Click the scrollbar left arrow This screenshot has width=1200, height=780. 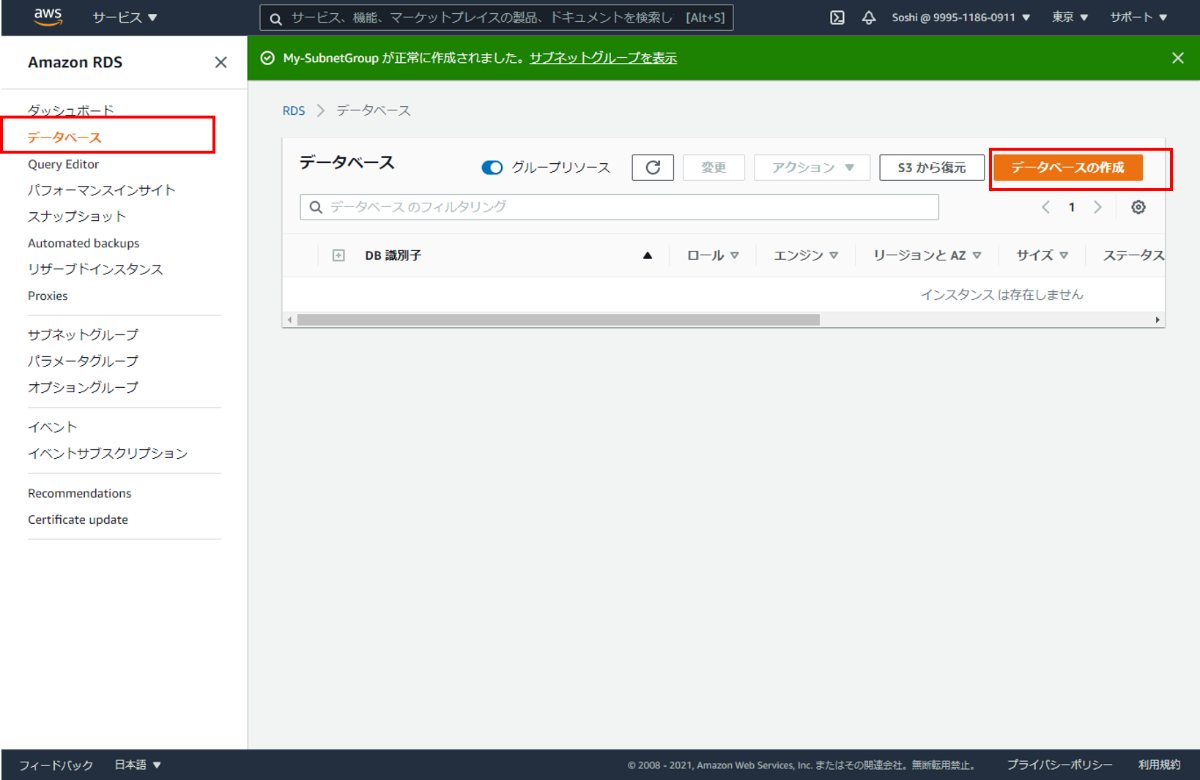289,320
